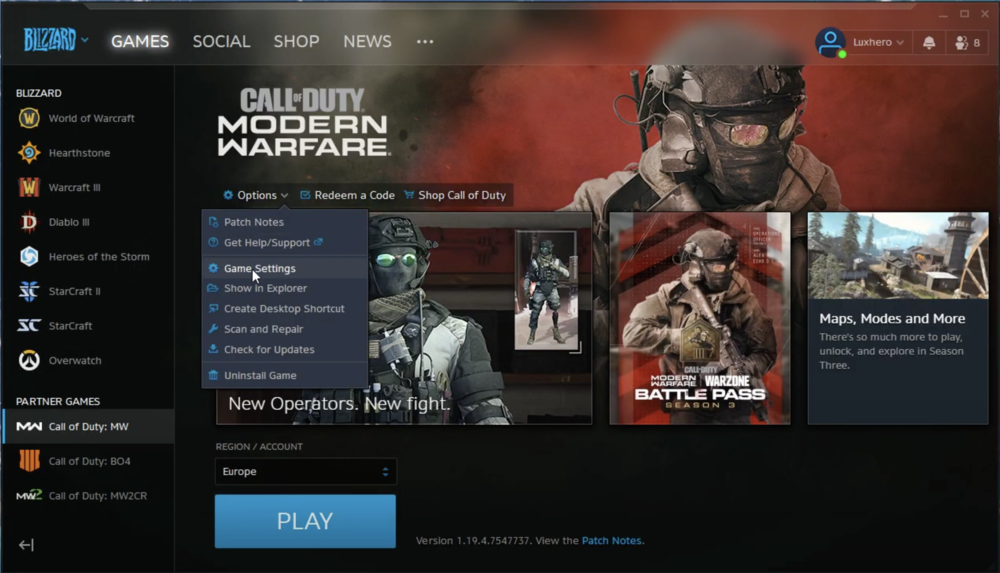This screenshot has height=573, width=1000.
Task: Select the World of Warcraft icon
Action: 29,118
